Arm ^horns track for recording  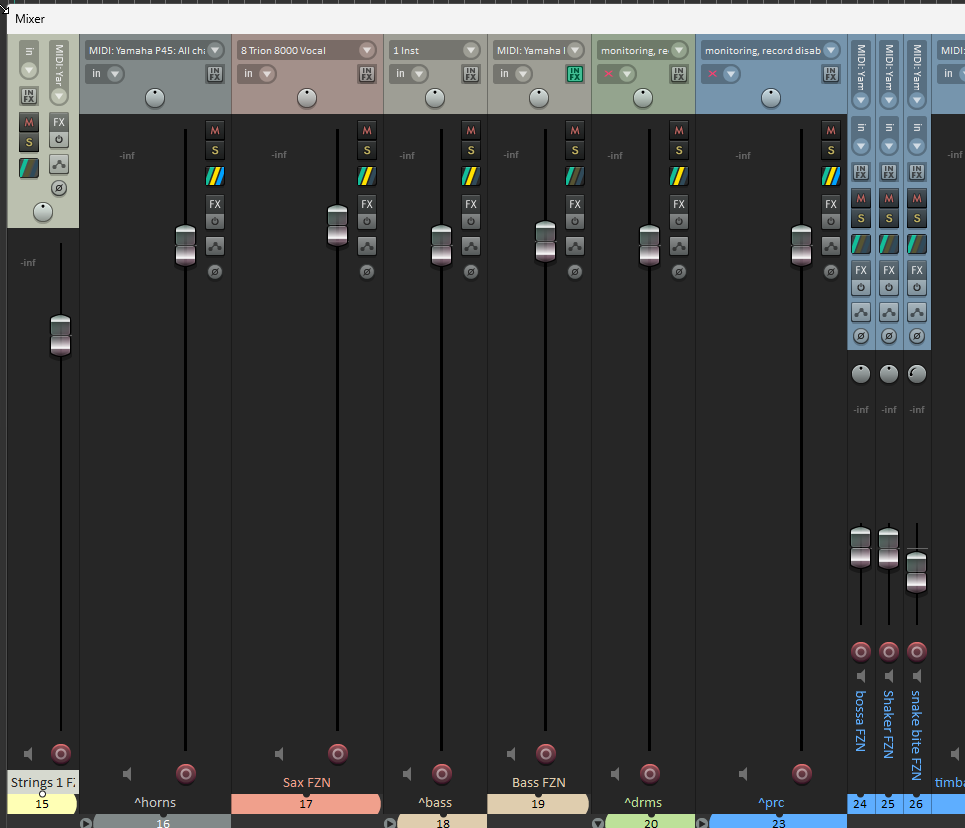186,774
